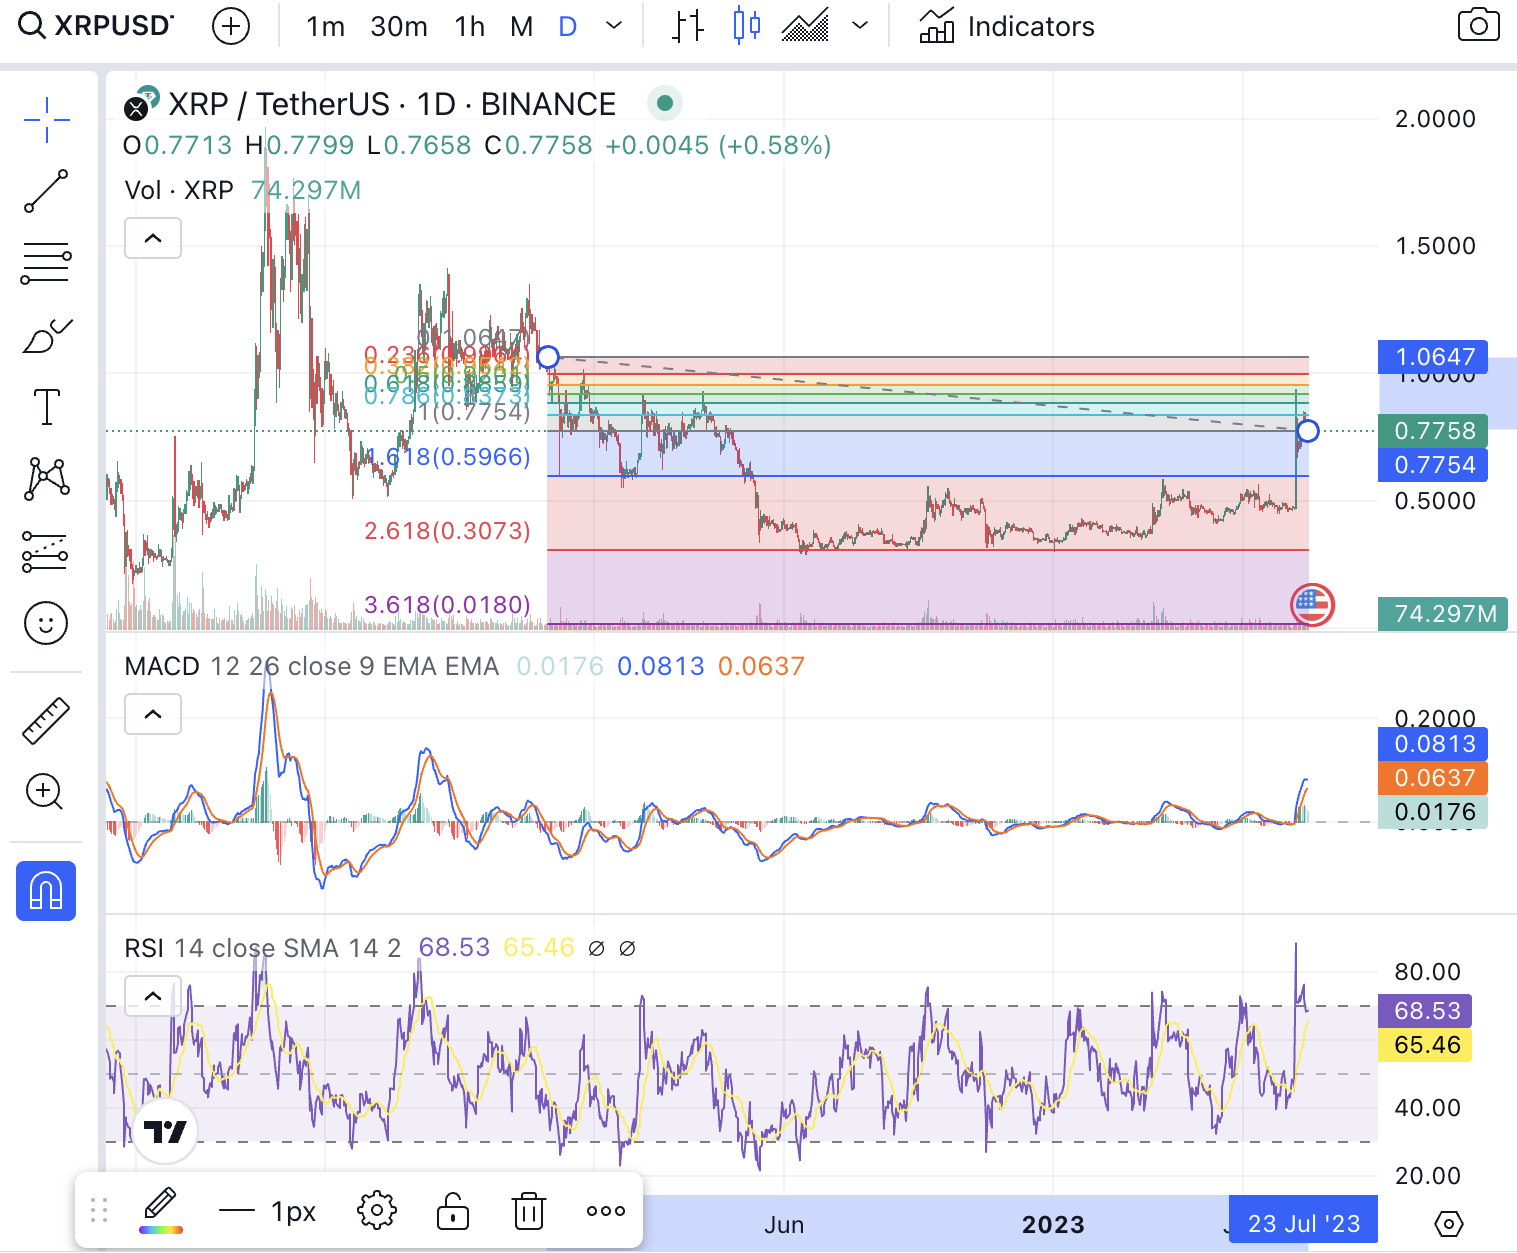Select the D daily timeframe
Screen dimensions: 1517x1253
pos(568,27)
